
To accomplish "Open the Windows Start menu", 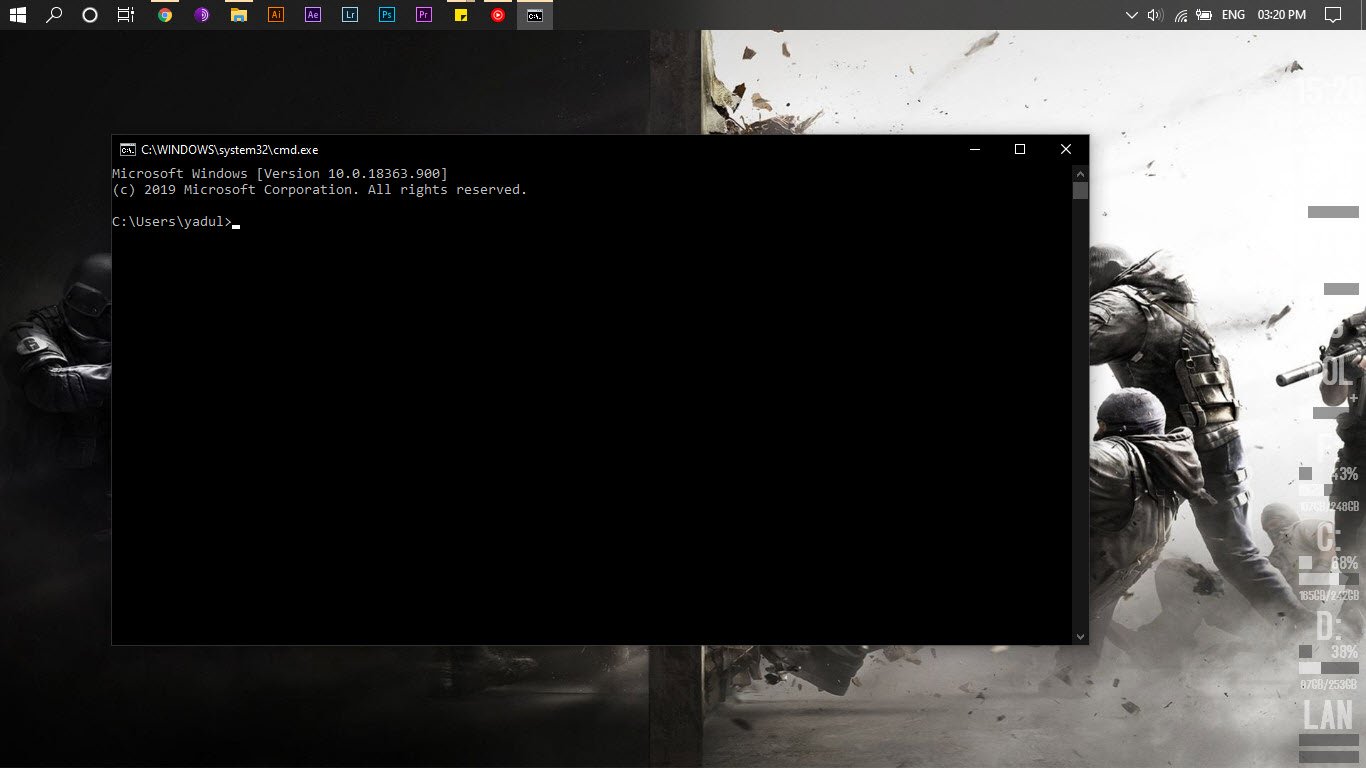I will pyautogui.click(x=17, y=15).
